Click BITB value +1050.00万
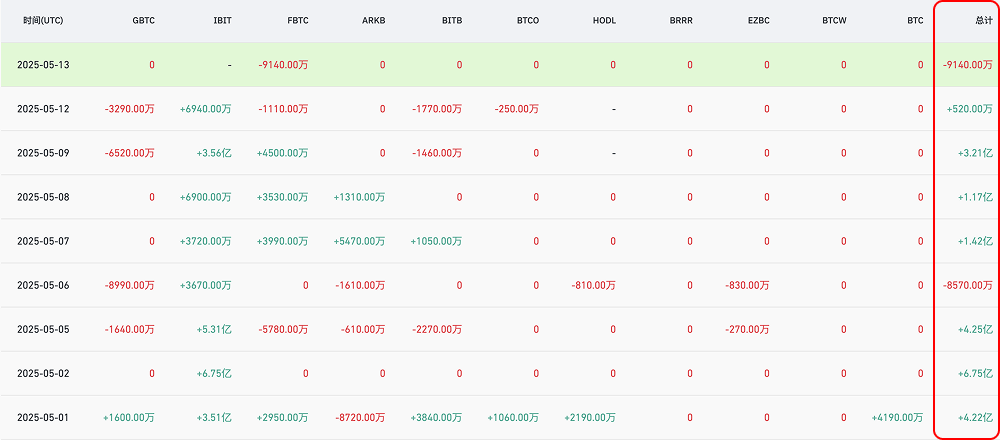Image resolution: width=1000 pixels, height=440 pixels. point(436,241)
